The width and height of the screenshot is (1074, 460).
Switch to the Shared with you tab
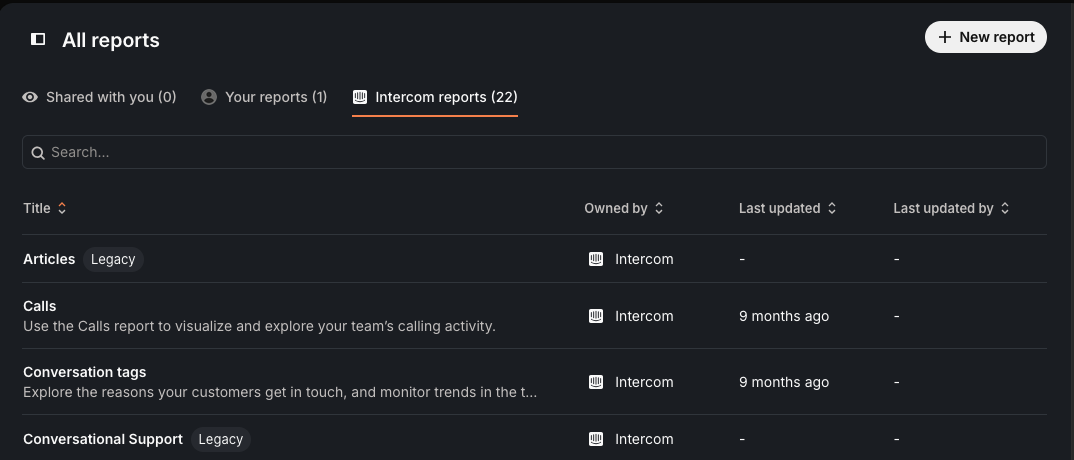(x=99, y=97)
